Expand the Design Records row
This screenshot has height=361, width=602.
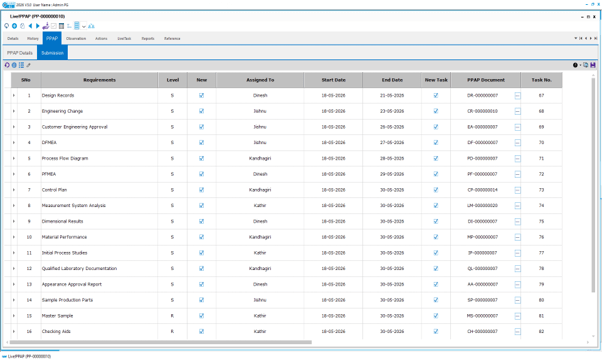[x=14, y=96]
